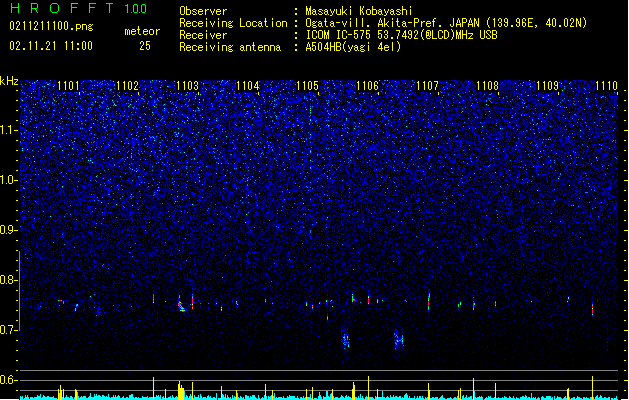The image size is (629, 400).
Task: Click the Receiver label
Action: click(x=203, y=35)
